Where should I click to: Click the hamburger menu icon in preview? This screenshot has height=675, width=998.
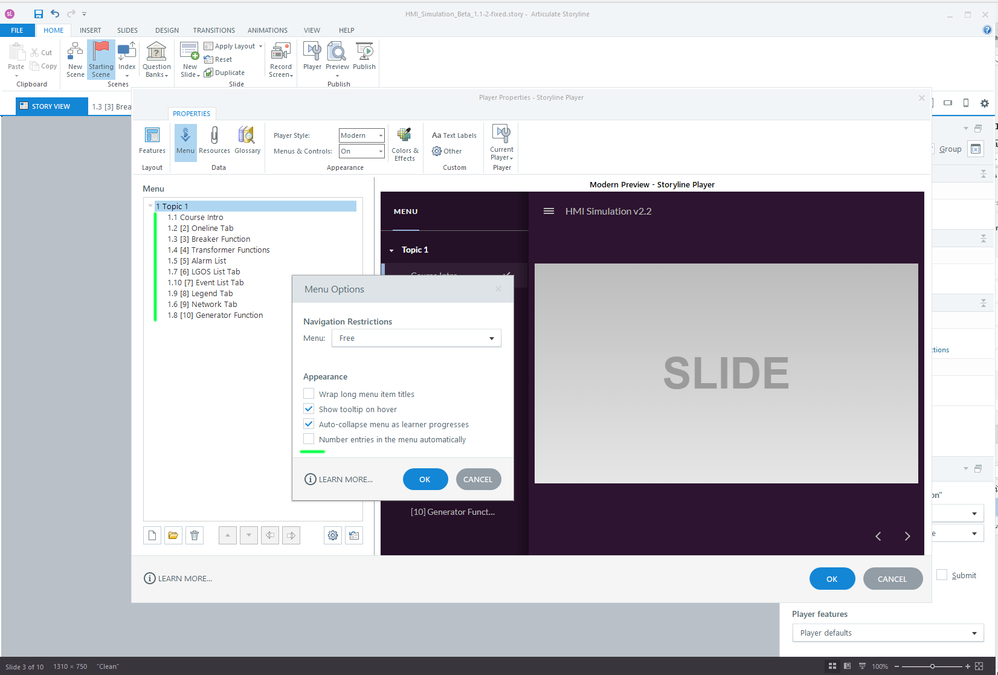(548, 212)
